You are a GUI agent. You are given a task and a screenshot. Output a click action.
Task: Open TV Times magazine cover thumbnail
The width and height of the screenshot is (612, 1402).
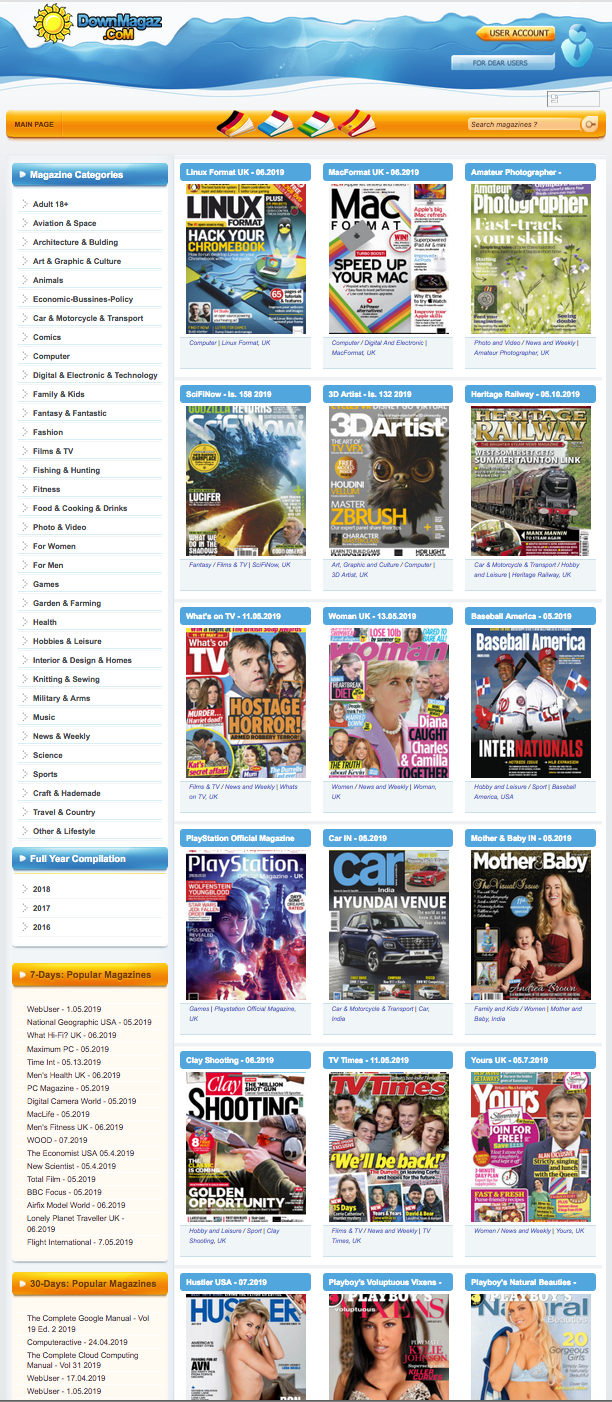tap(389, 1147)
